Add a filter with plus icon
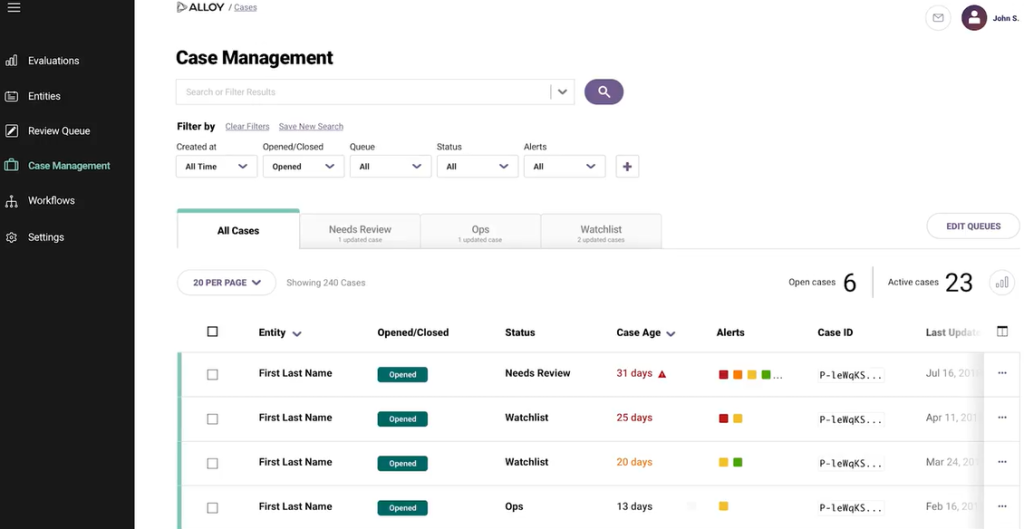Screen dimensions: 1024x529 (x=627, y=167)
